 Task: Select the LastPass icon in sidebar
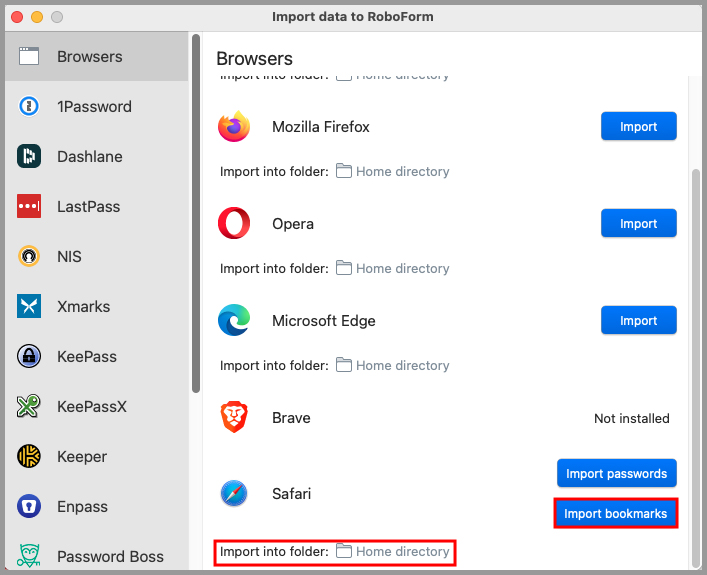[x=29, y=207]
